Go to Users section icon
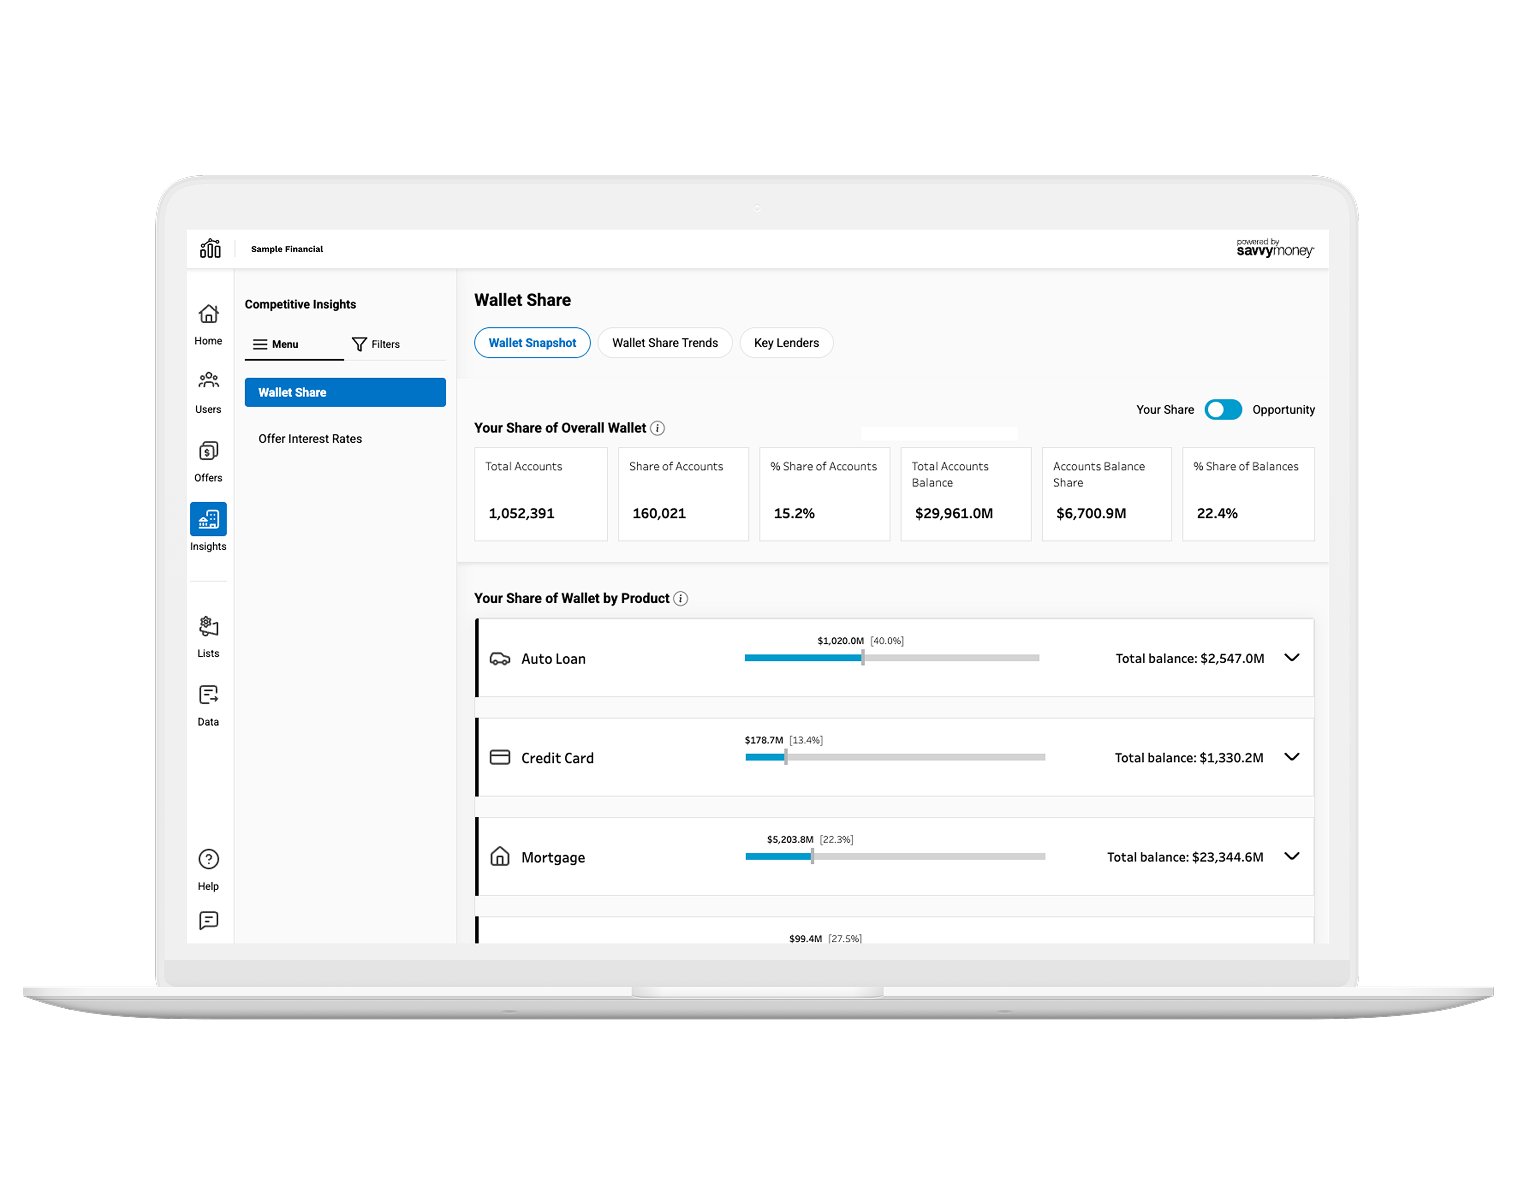Image resolution: width=1518 pixels, height=1196 pixels. click(x=208, y=381)
